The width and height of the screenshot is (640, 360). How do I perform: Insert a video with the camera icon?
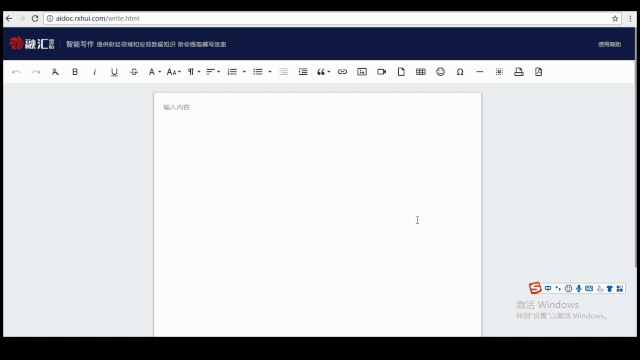[381, 72]
